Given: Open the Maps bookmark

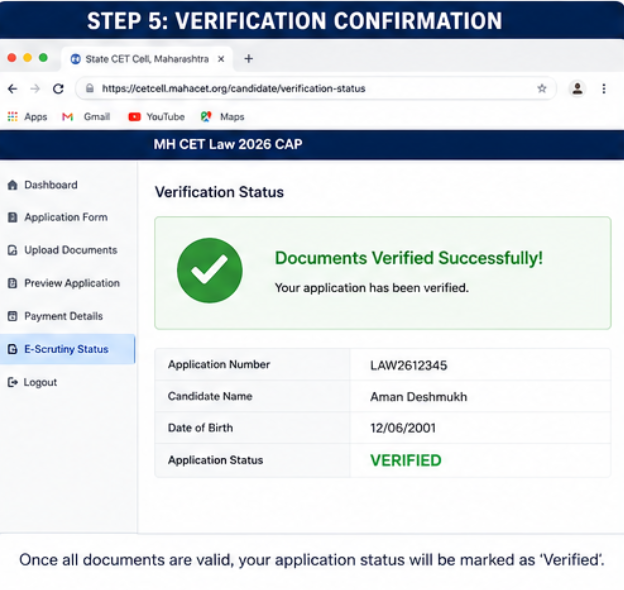Looking at the screenshot, I should (232, 117).
